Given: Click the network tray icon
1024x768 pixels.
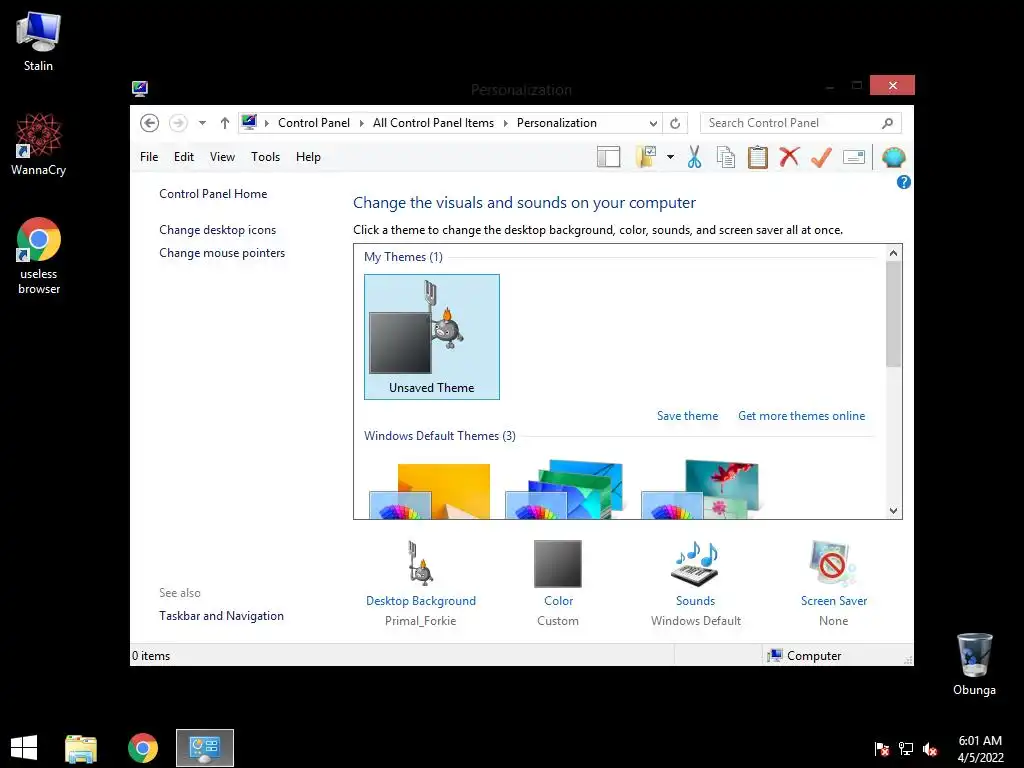Looking at the screenshot, I should click(x=906, y=748).
